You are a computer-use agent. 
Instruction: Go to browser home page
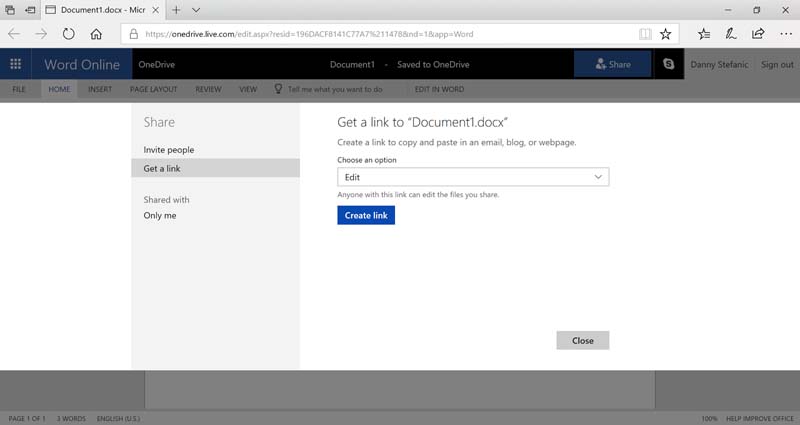pos(96,34)
